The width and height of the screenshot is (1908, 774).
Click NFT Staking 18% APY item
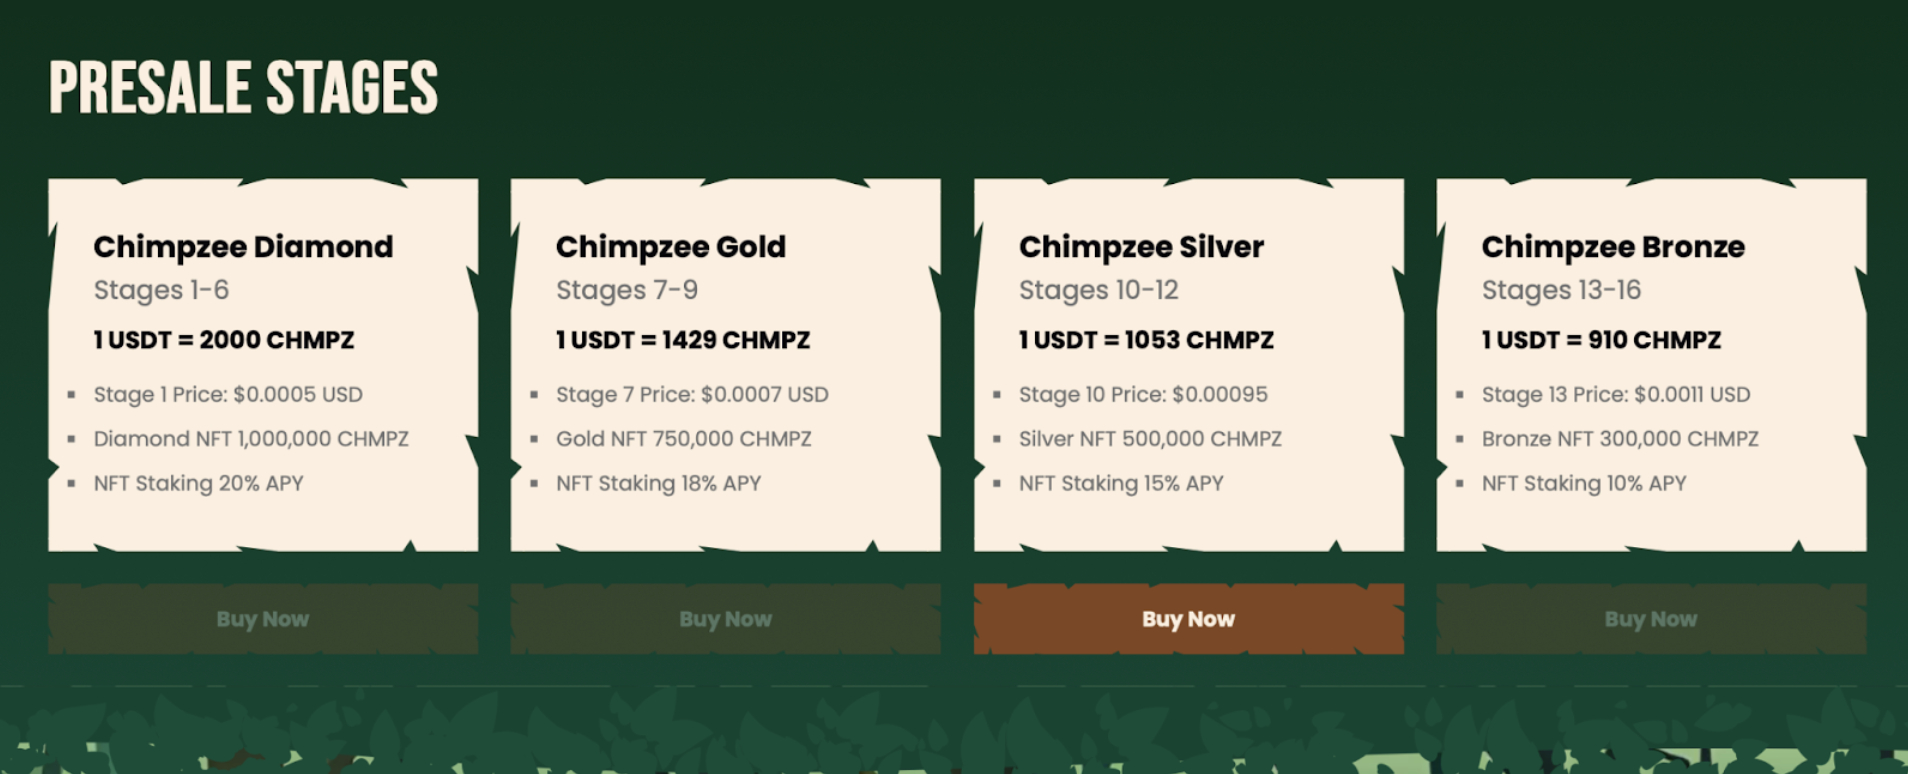point(658,484)
